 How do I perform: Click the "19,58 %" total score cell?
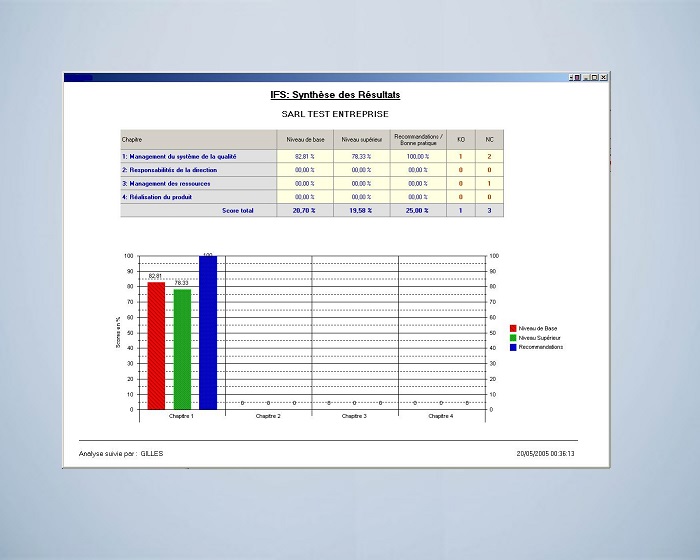[x=362, y=210]
